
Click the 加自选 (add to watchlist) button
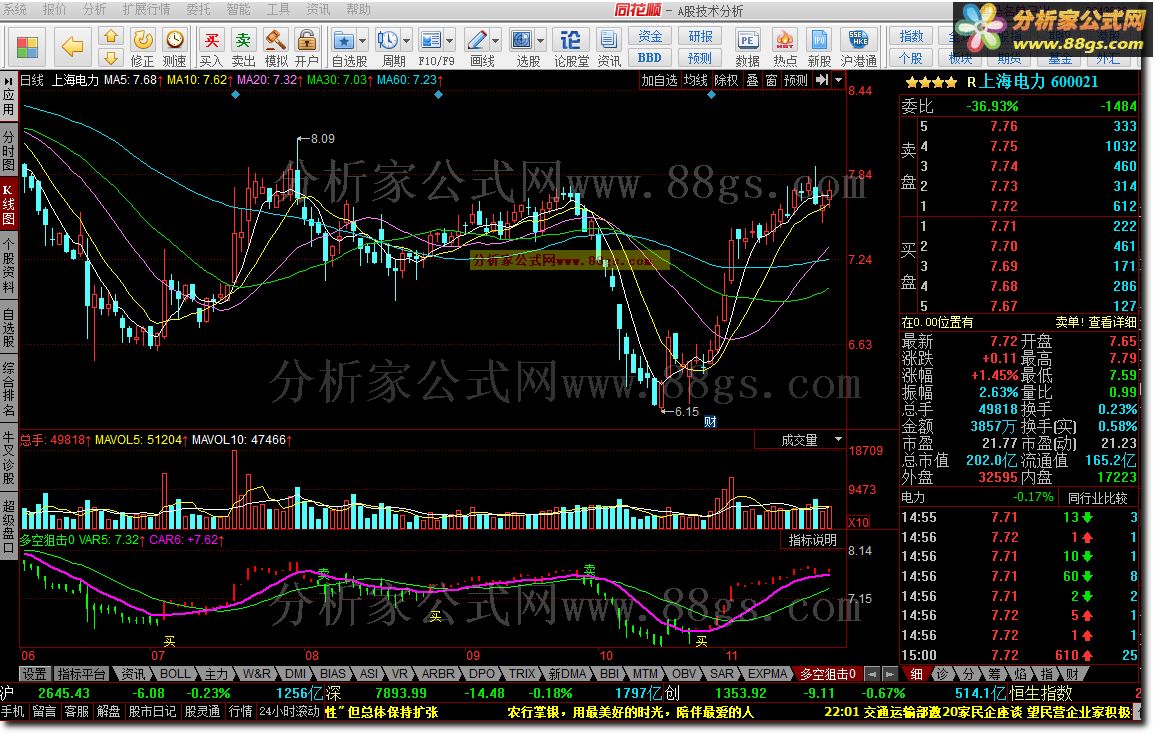(x=659, y=80)
